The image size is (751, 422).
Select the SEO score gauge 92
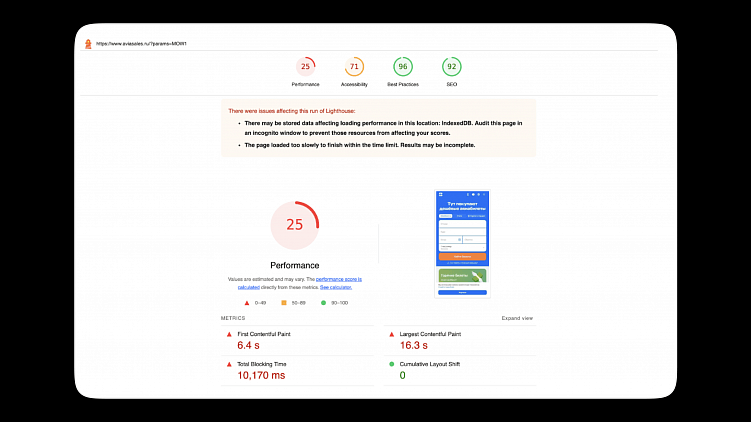click(452, 67)
